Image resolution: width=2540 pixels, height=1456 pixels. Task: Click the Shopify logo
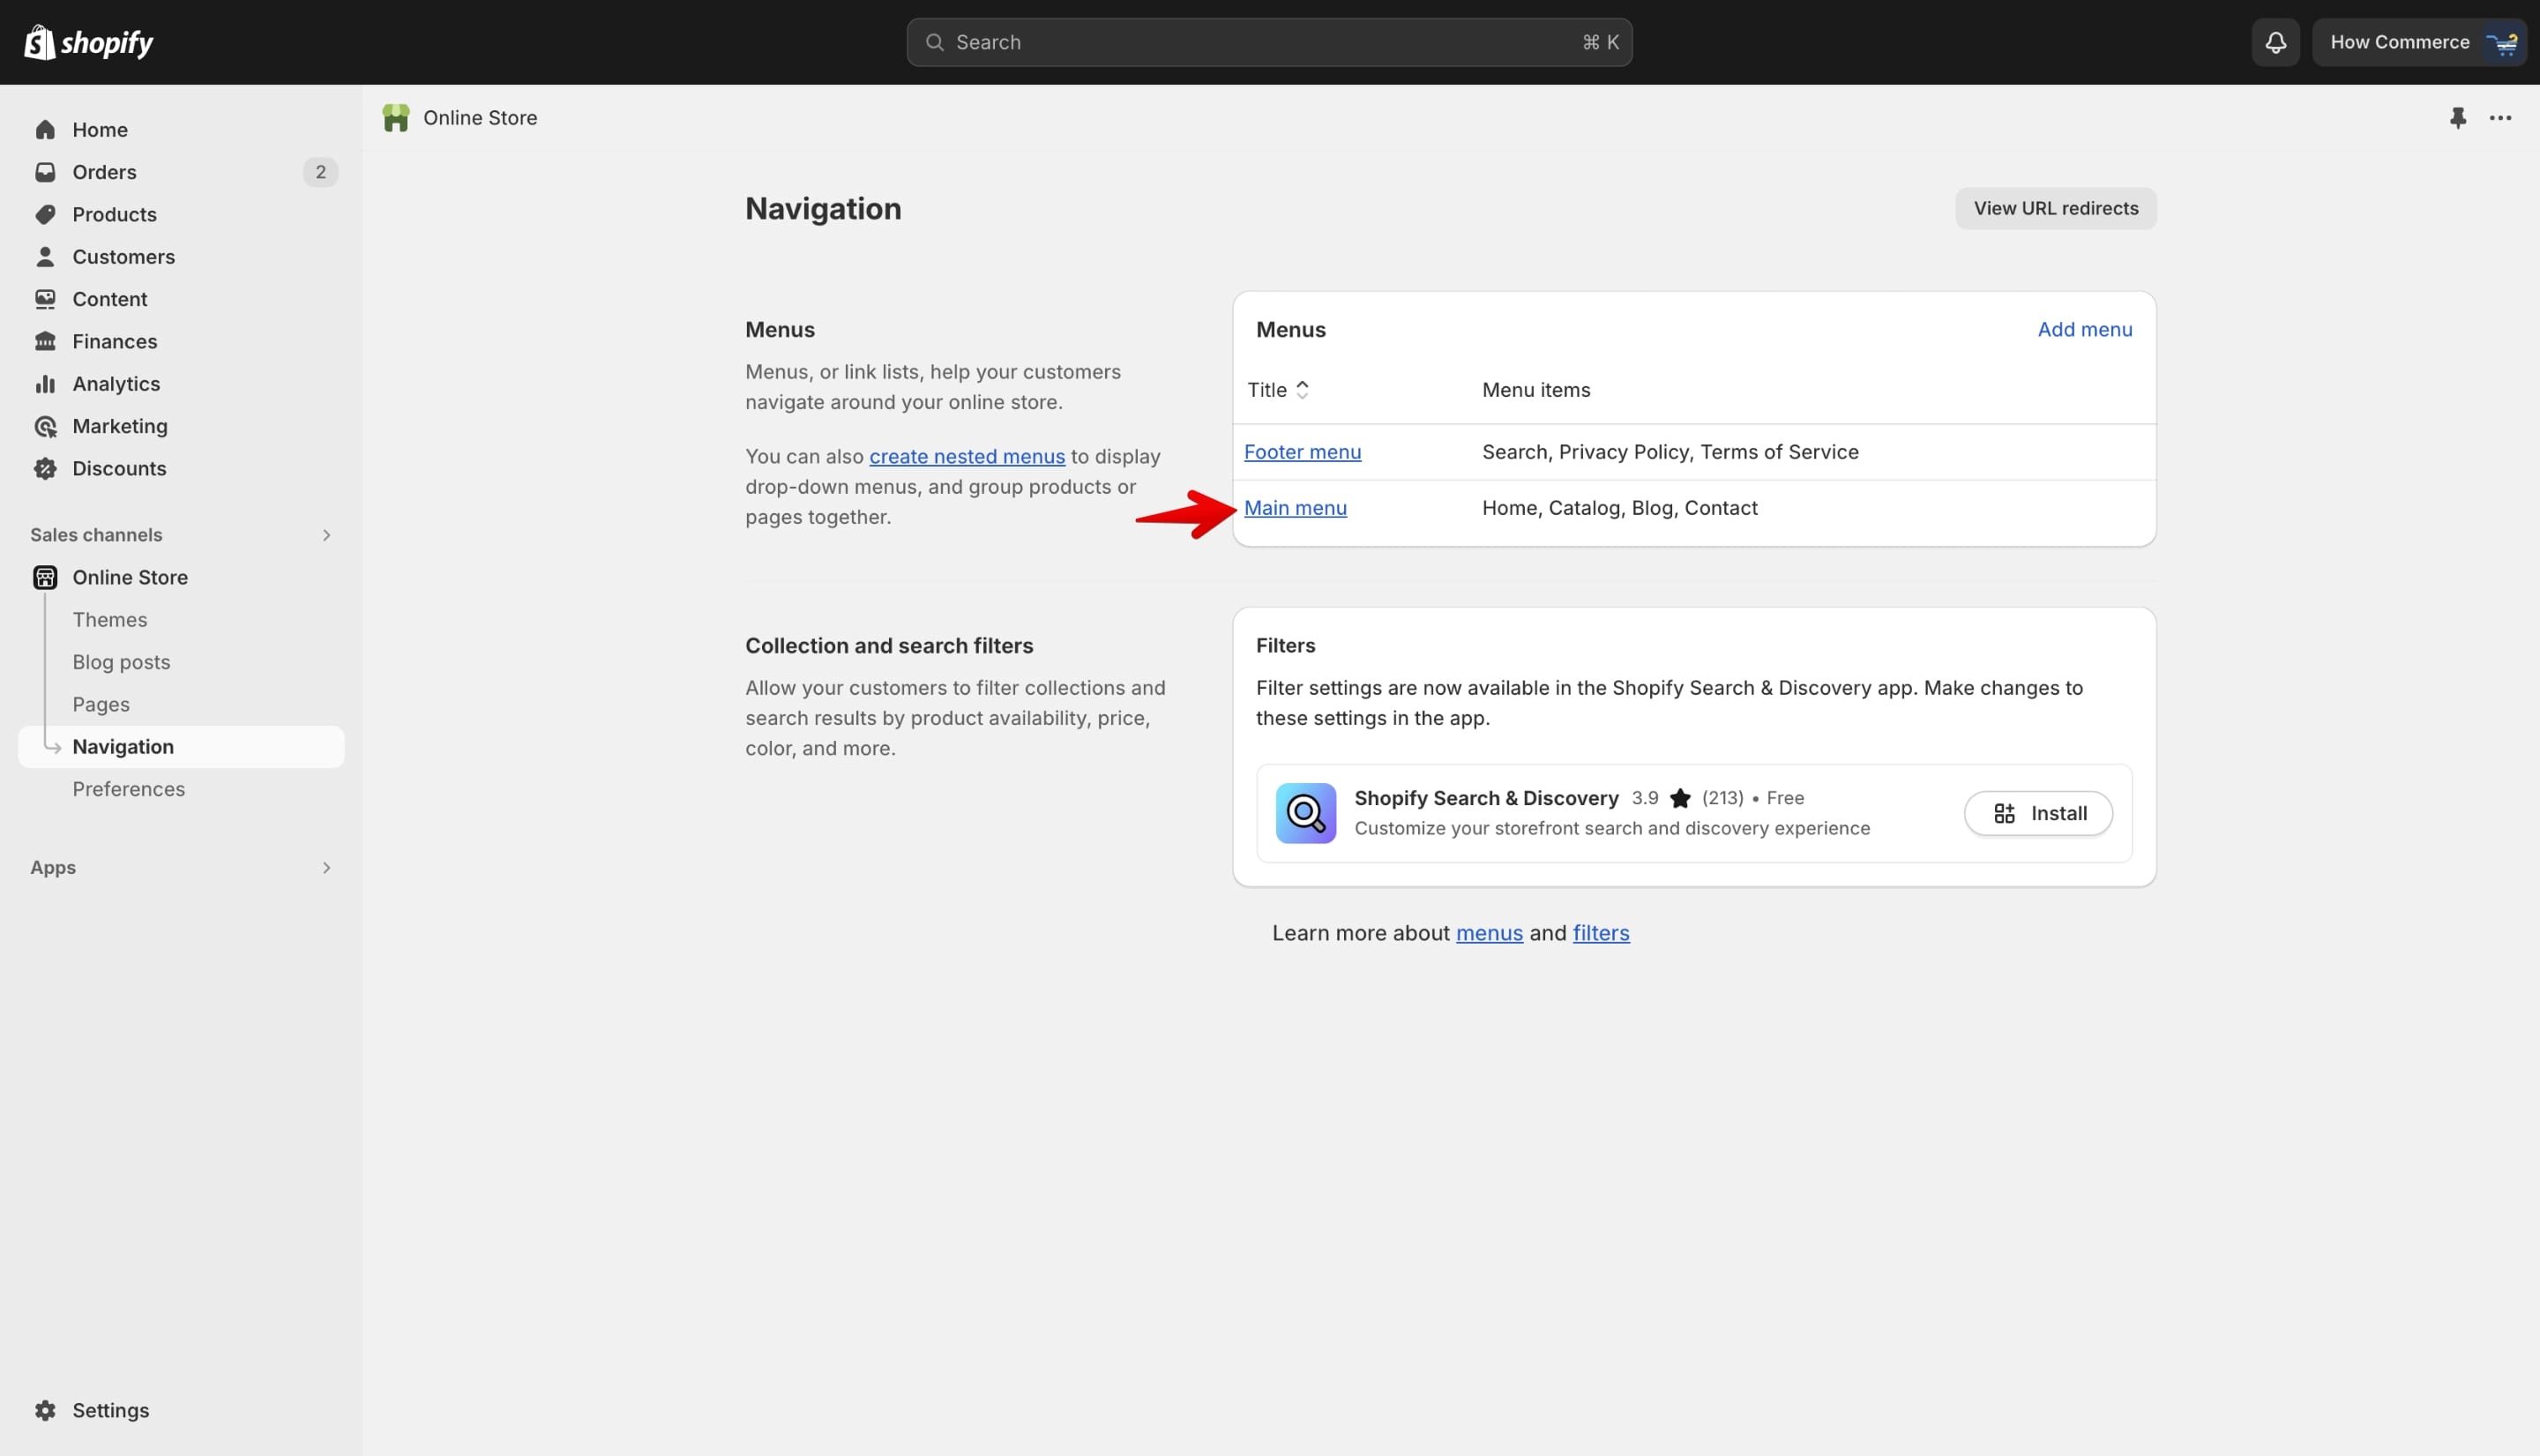(88, 42)
